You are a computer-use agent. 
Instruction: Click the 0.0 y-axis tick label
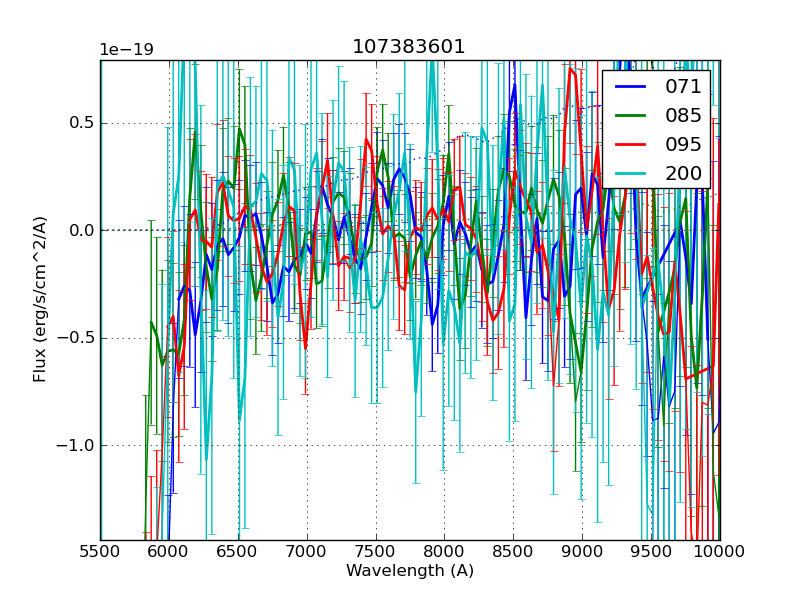click(x=82, y=231)
